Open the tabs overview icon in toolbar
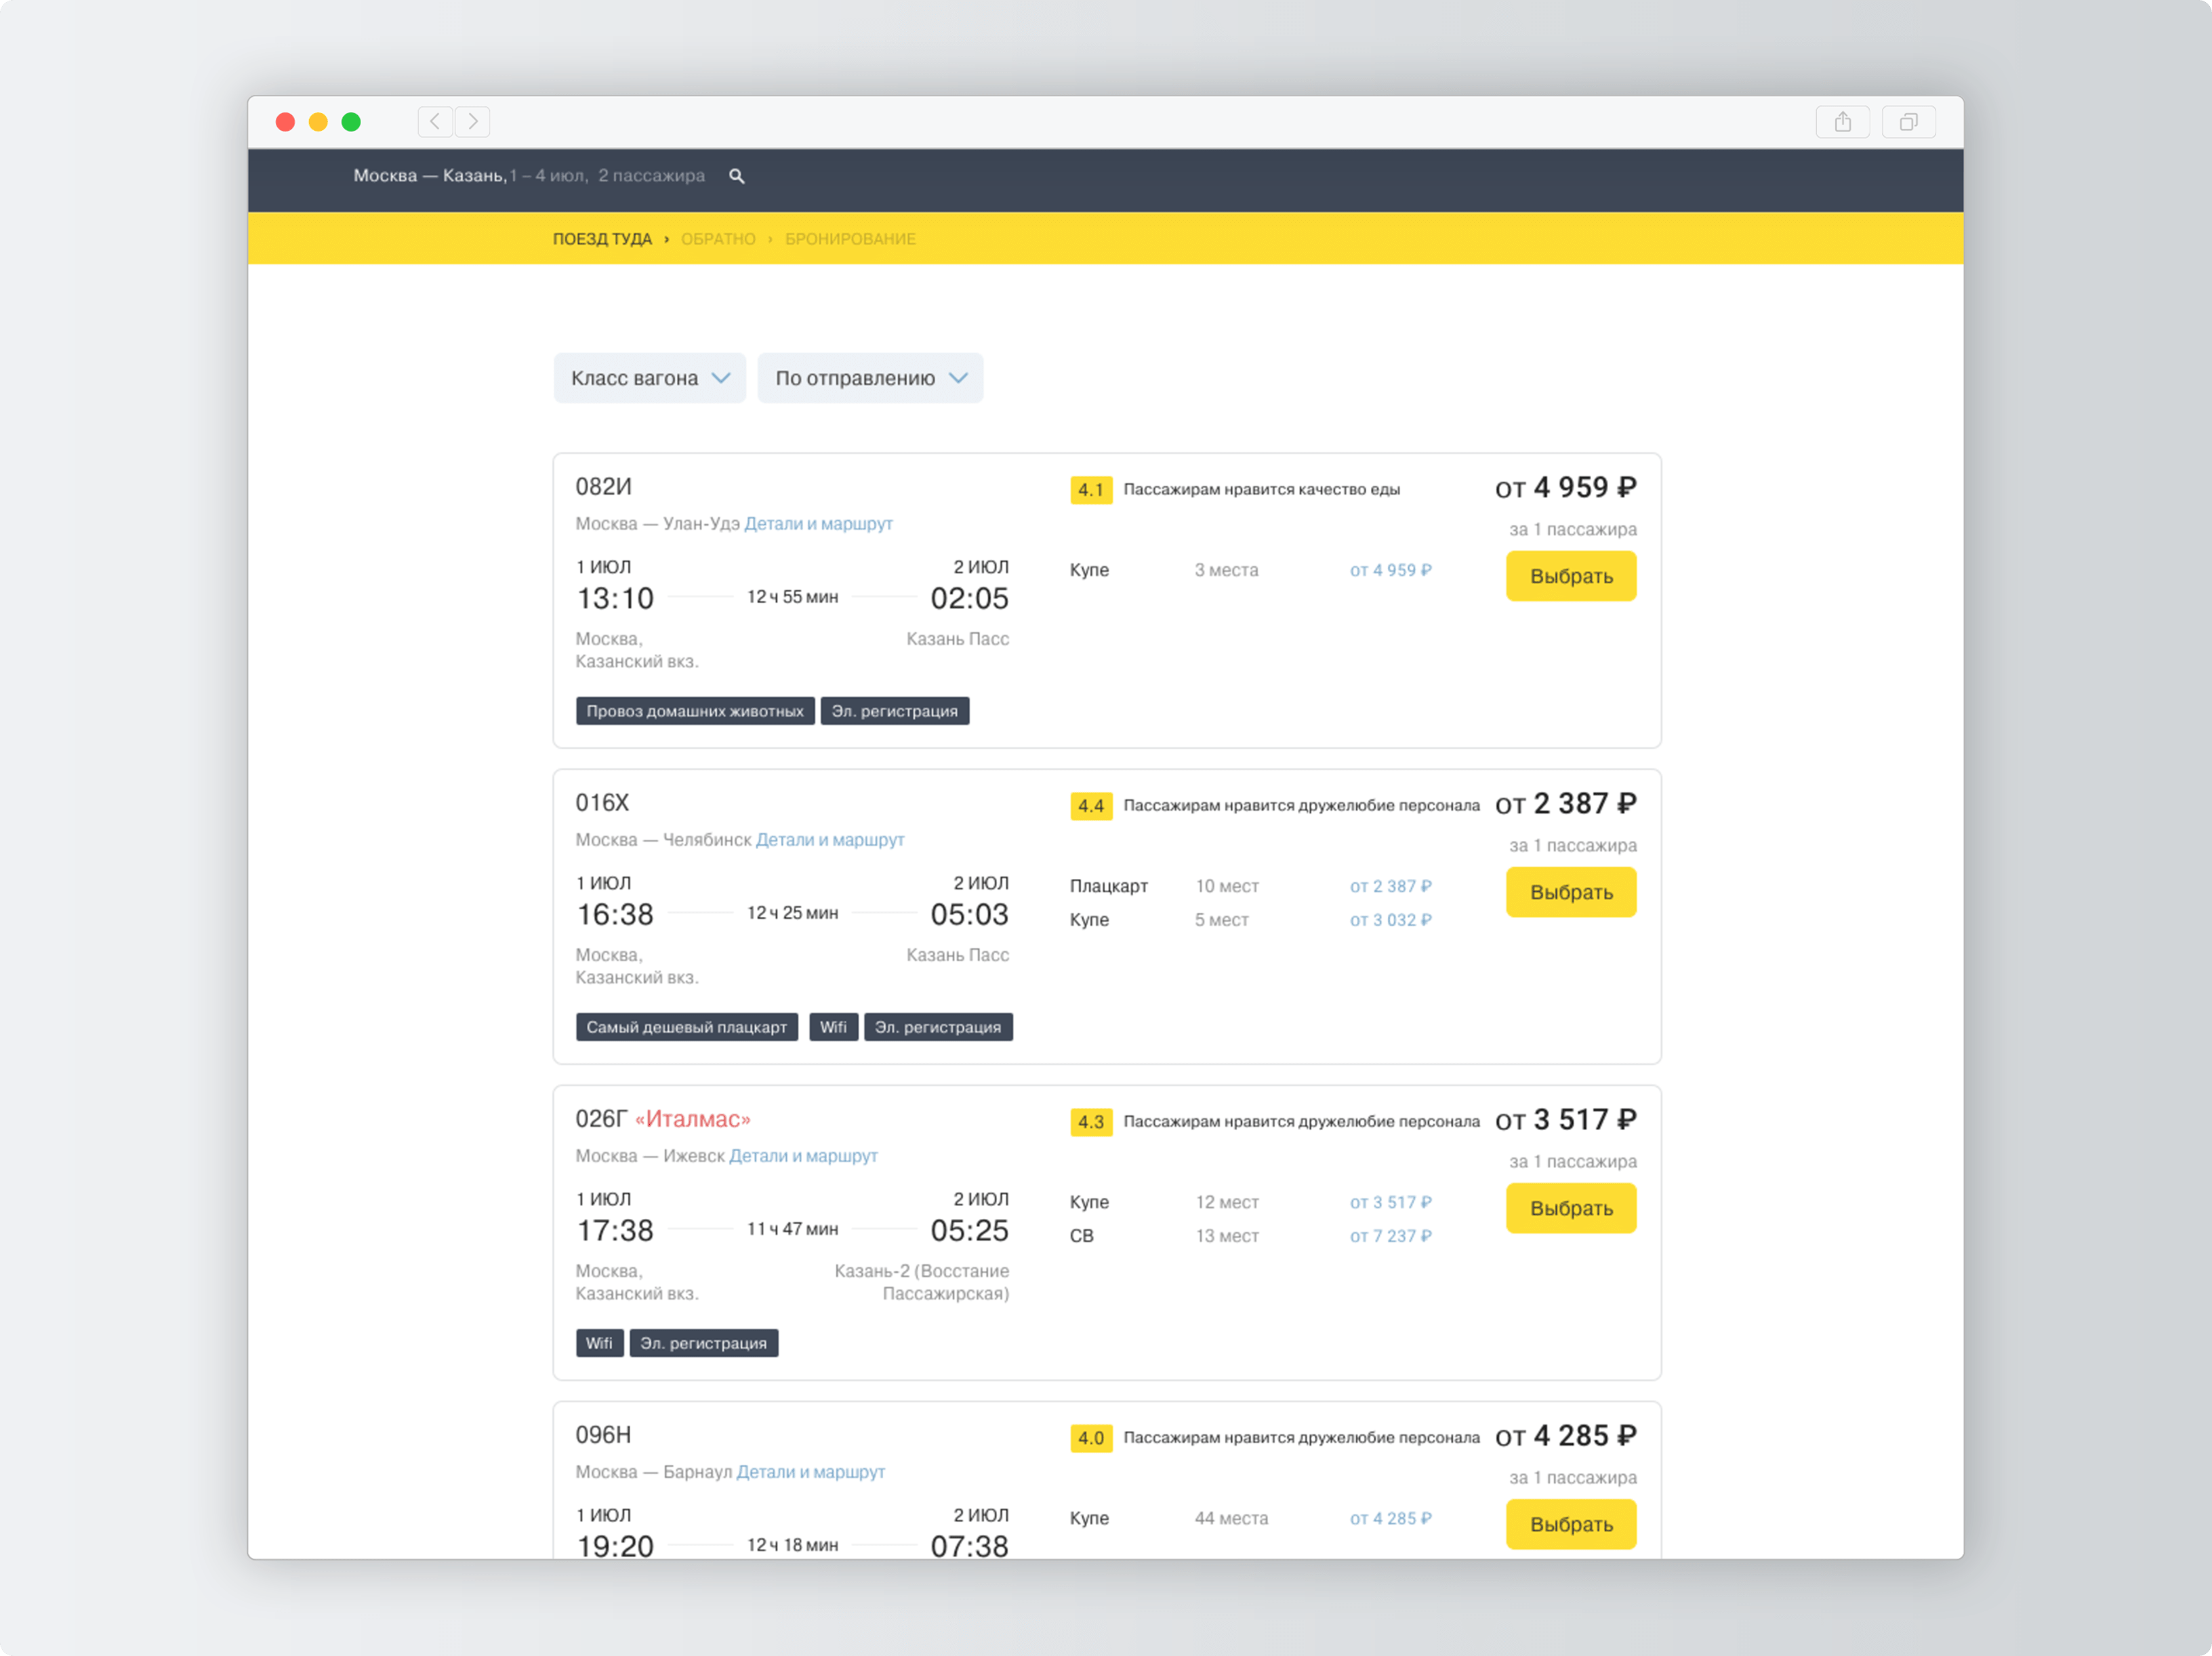Screen dimensions: 2212x1656 (1909, 122)
